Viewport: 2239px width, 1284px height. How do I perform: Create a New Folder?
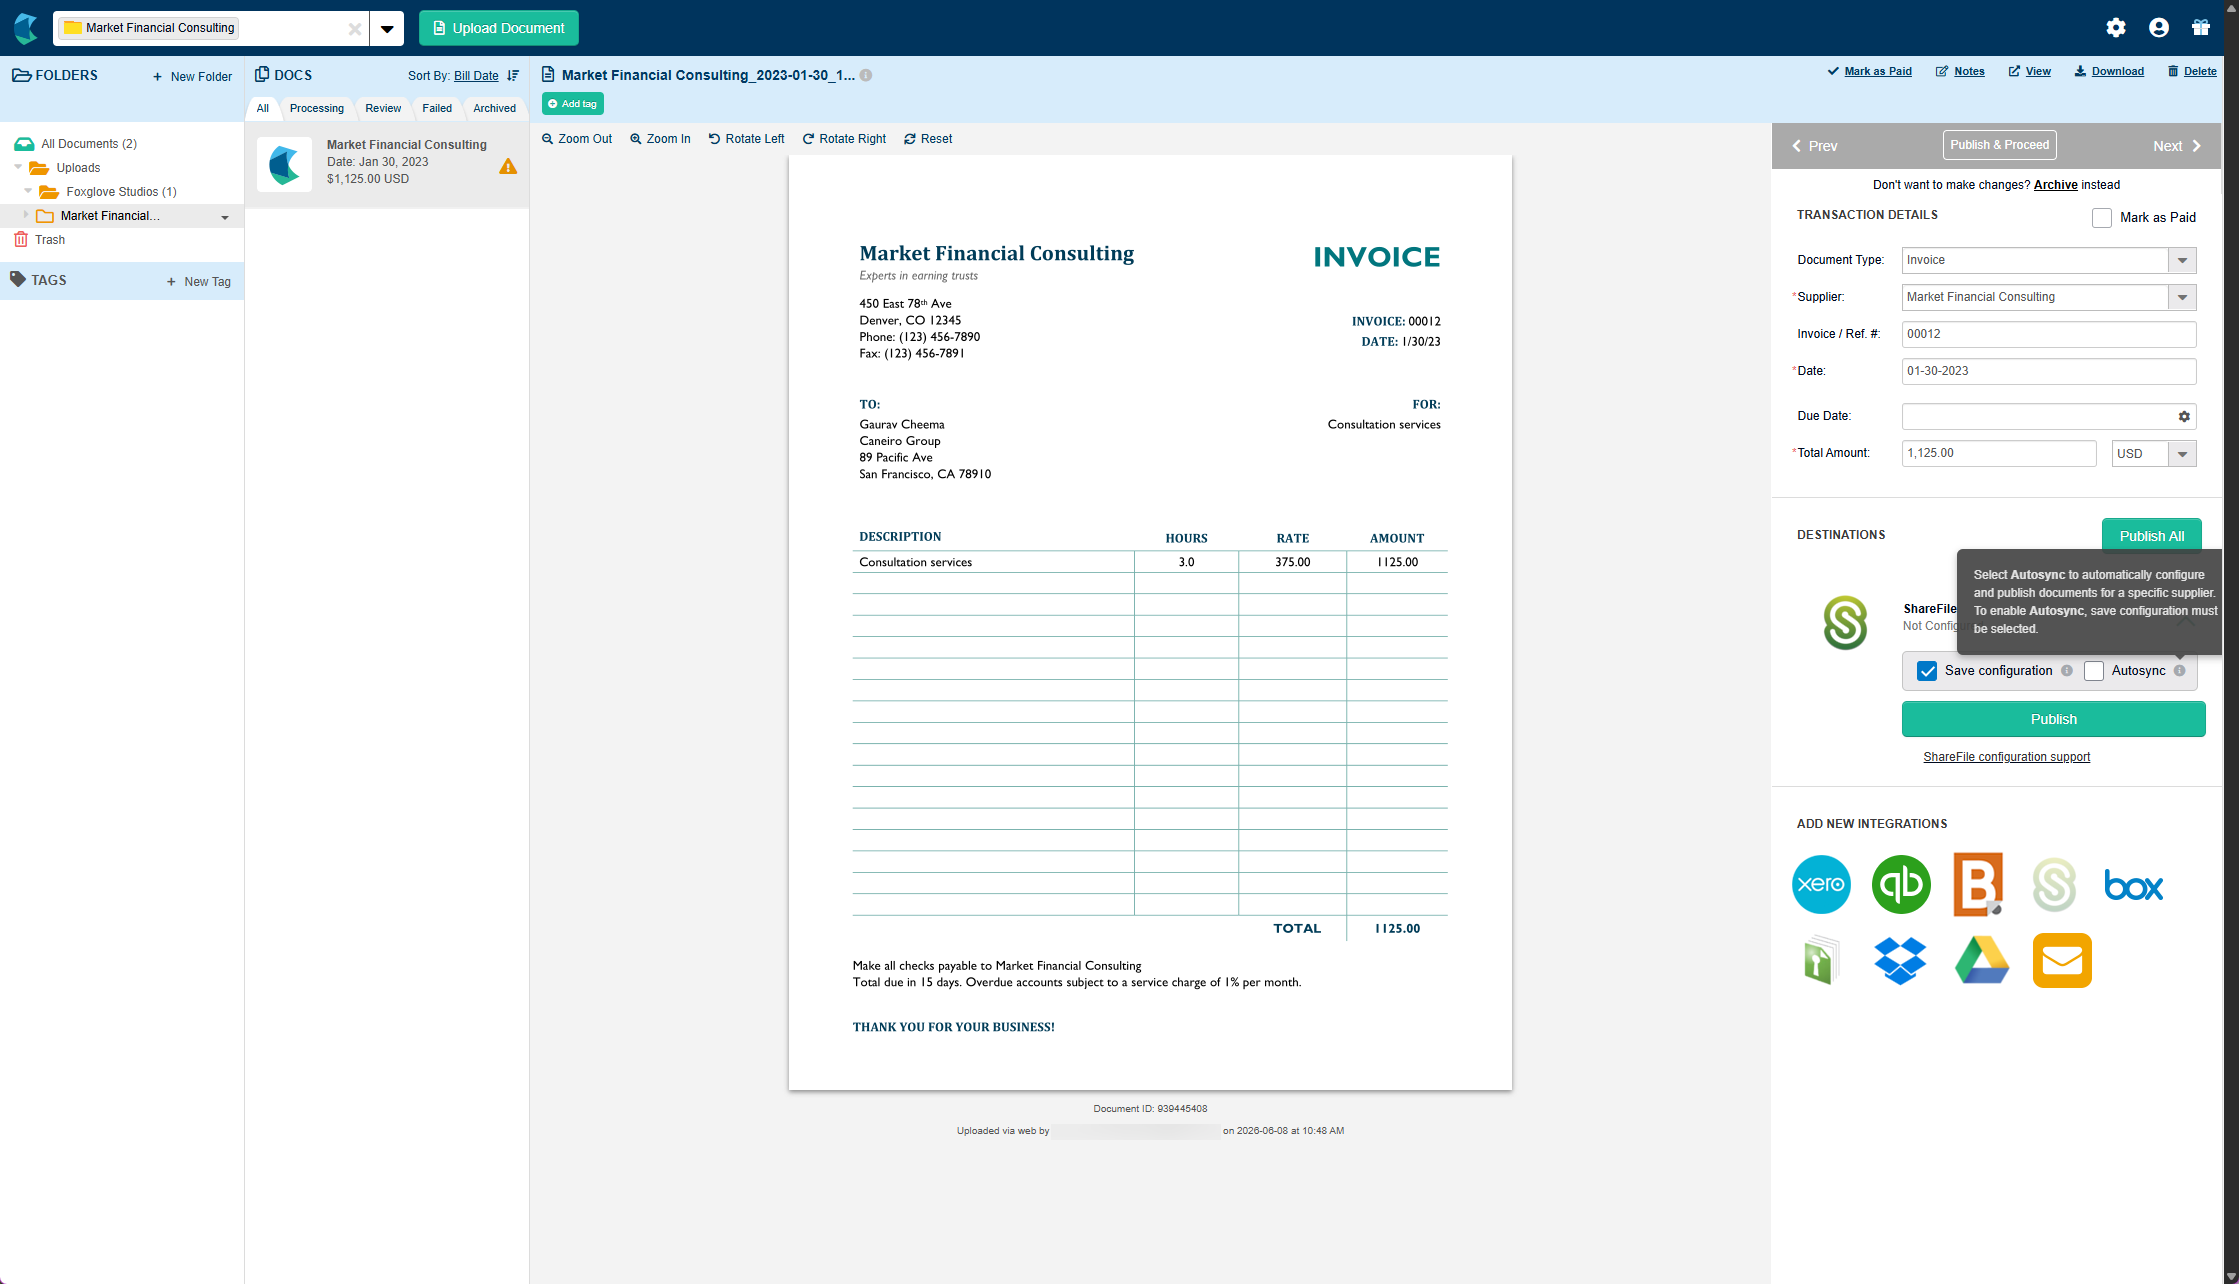pyautogui.click(x=192, y=77)
